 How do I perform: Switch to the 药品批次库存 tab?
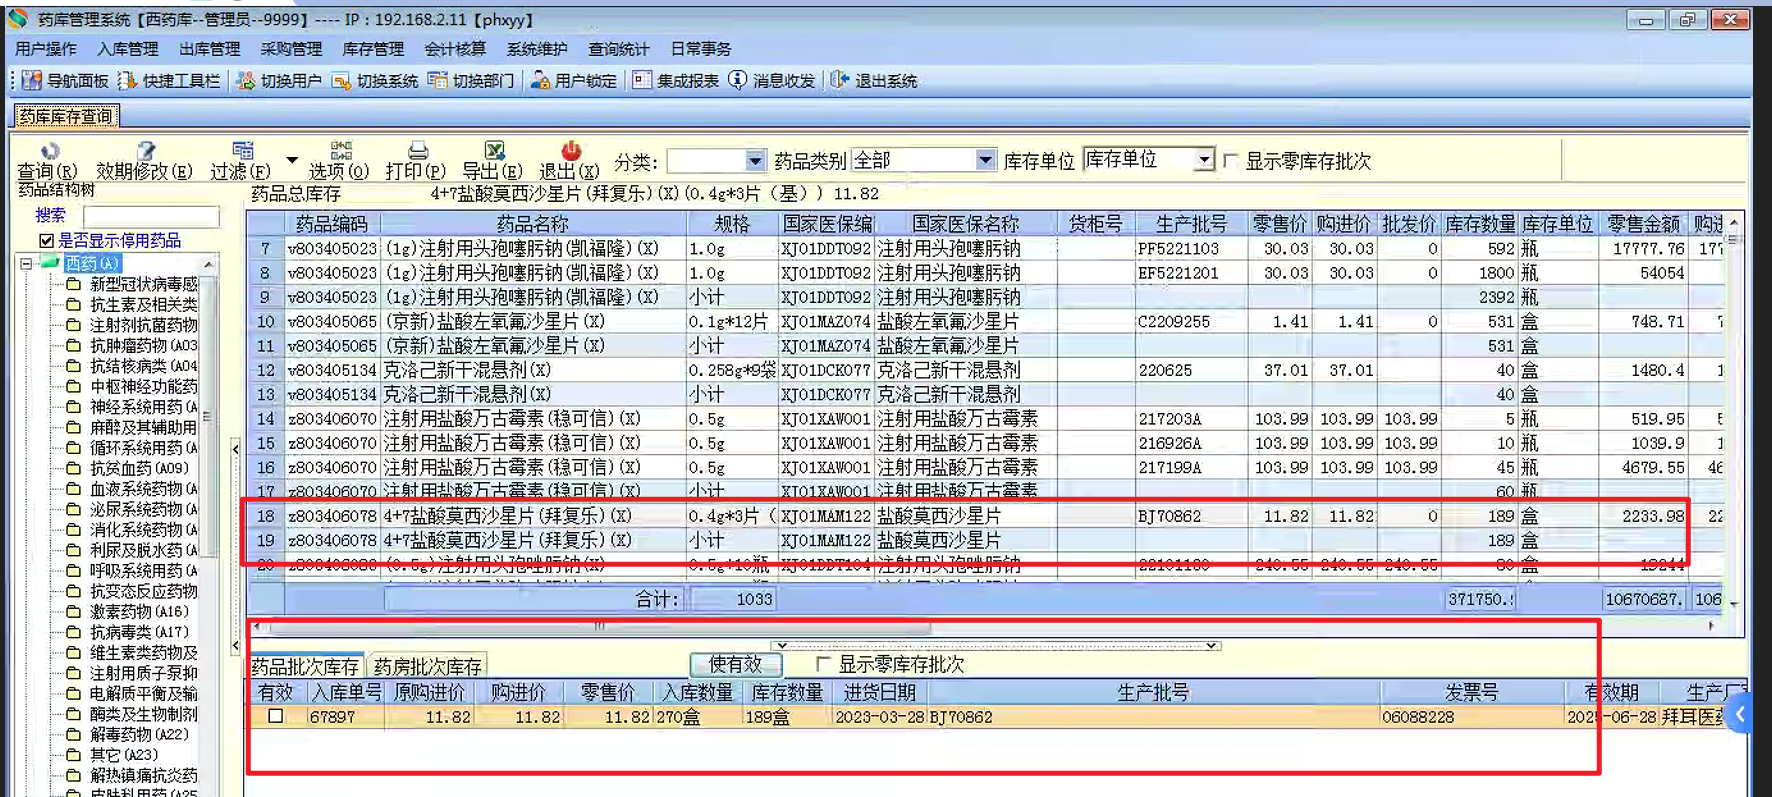coord(305,666)
